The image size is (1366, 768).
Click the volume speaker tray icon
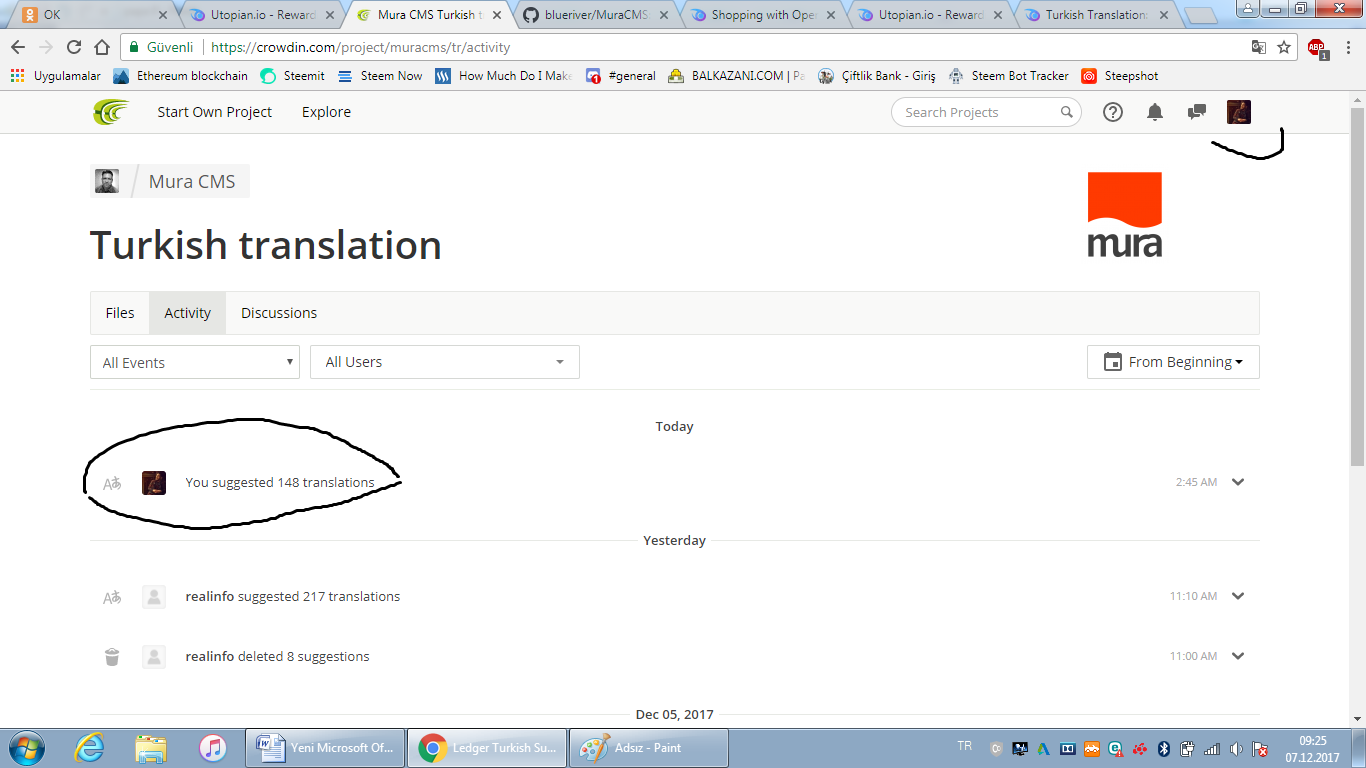coord(1236,748)
